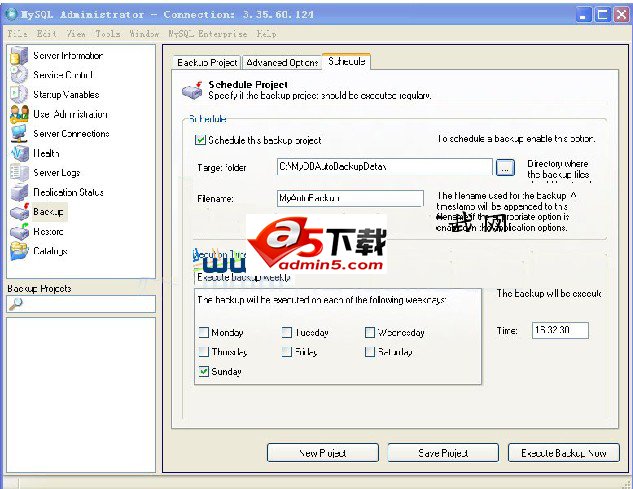
Task: Open the View menu
Action: point(76,34)
